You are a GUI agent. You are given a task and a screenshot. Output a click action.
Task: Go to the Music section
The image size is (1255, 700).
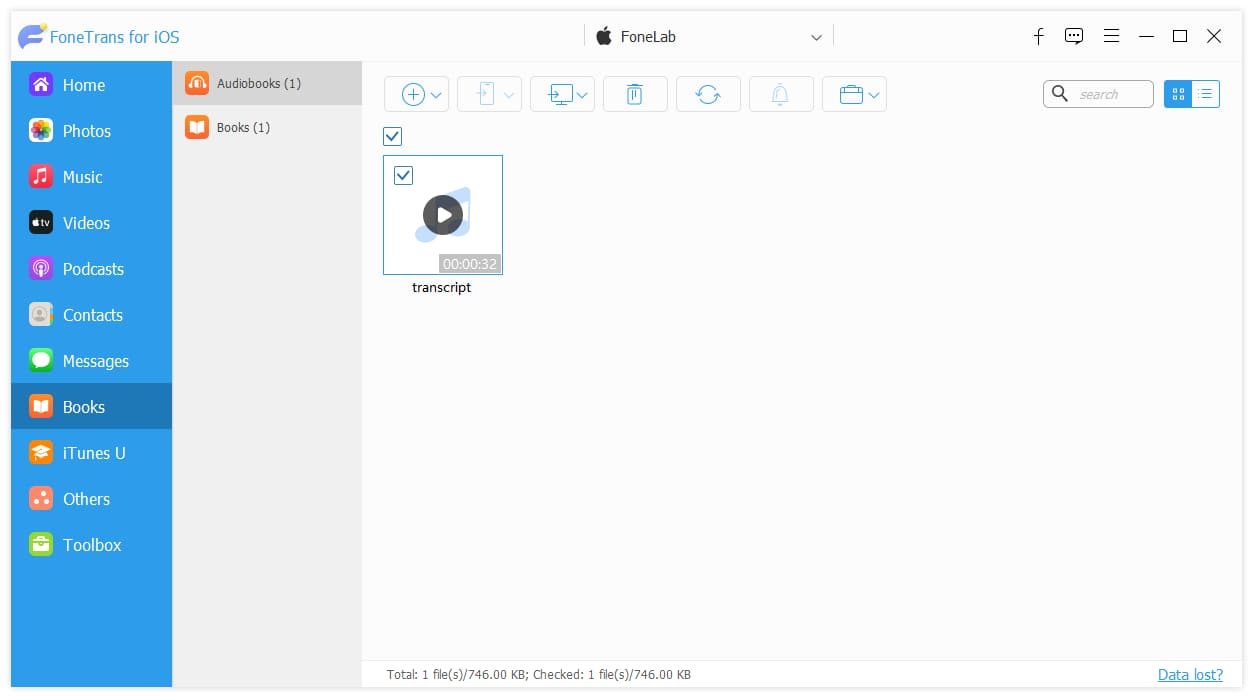coord(91,177)
